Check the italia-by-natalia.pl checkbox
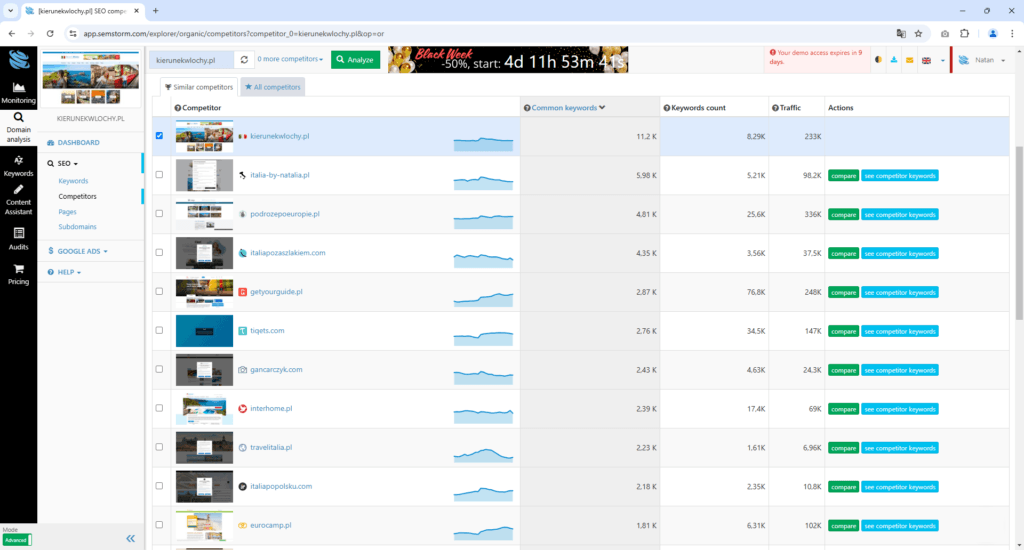This screenshot has width=1024, height=550. pyautogui.click(x=159, y=175)
